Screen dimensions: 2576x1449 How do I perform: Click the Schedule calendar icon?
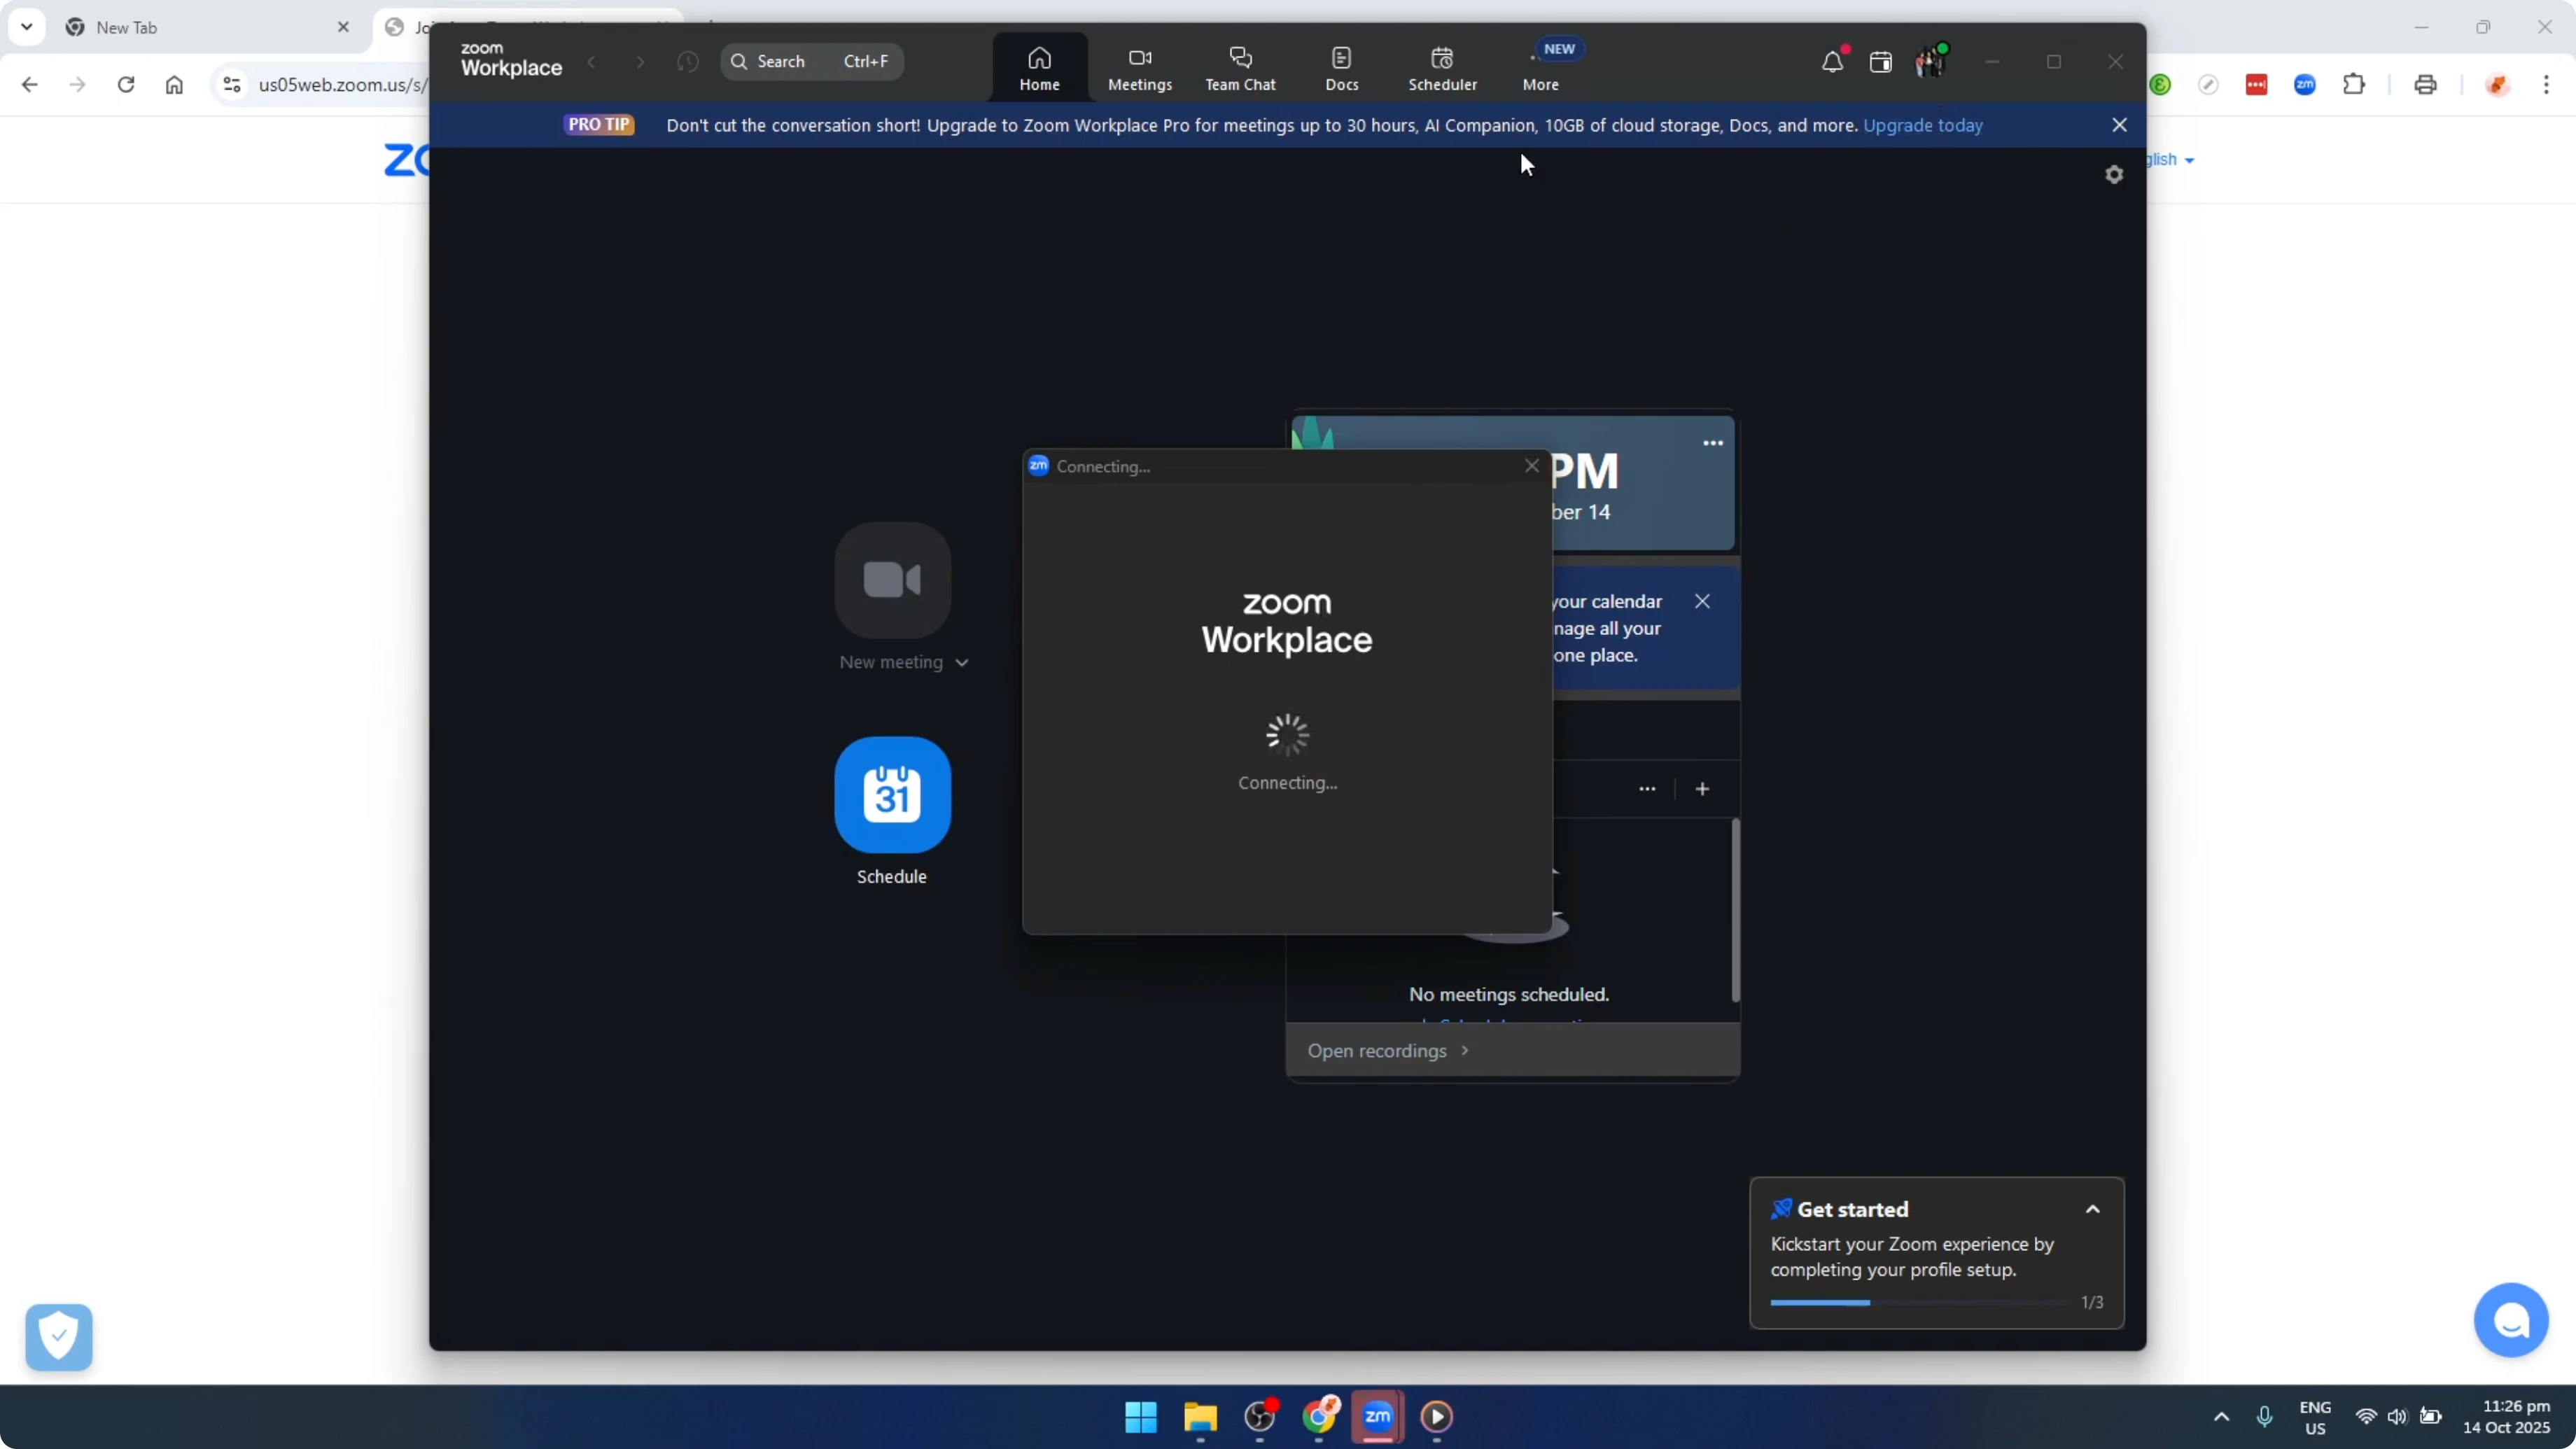click(892, 795)
